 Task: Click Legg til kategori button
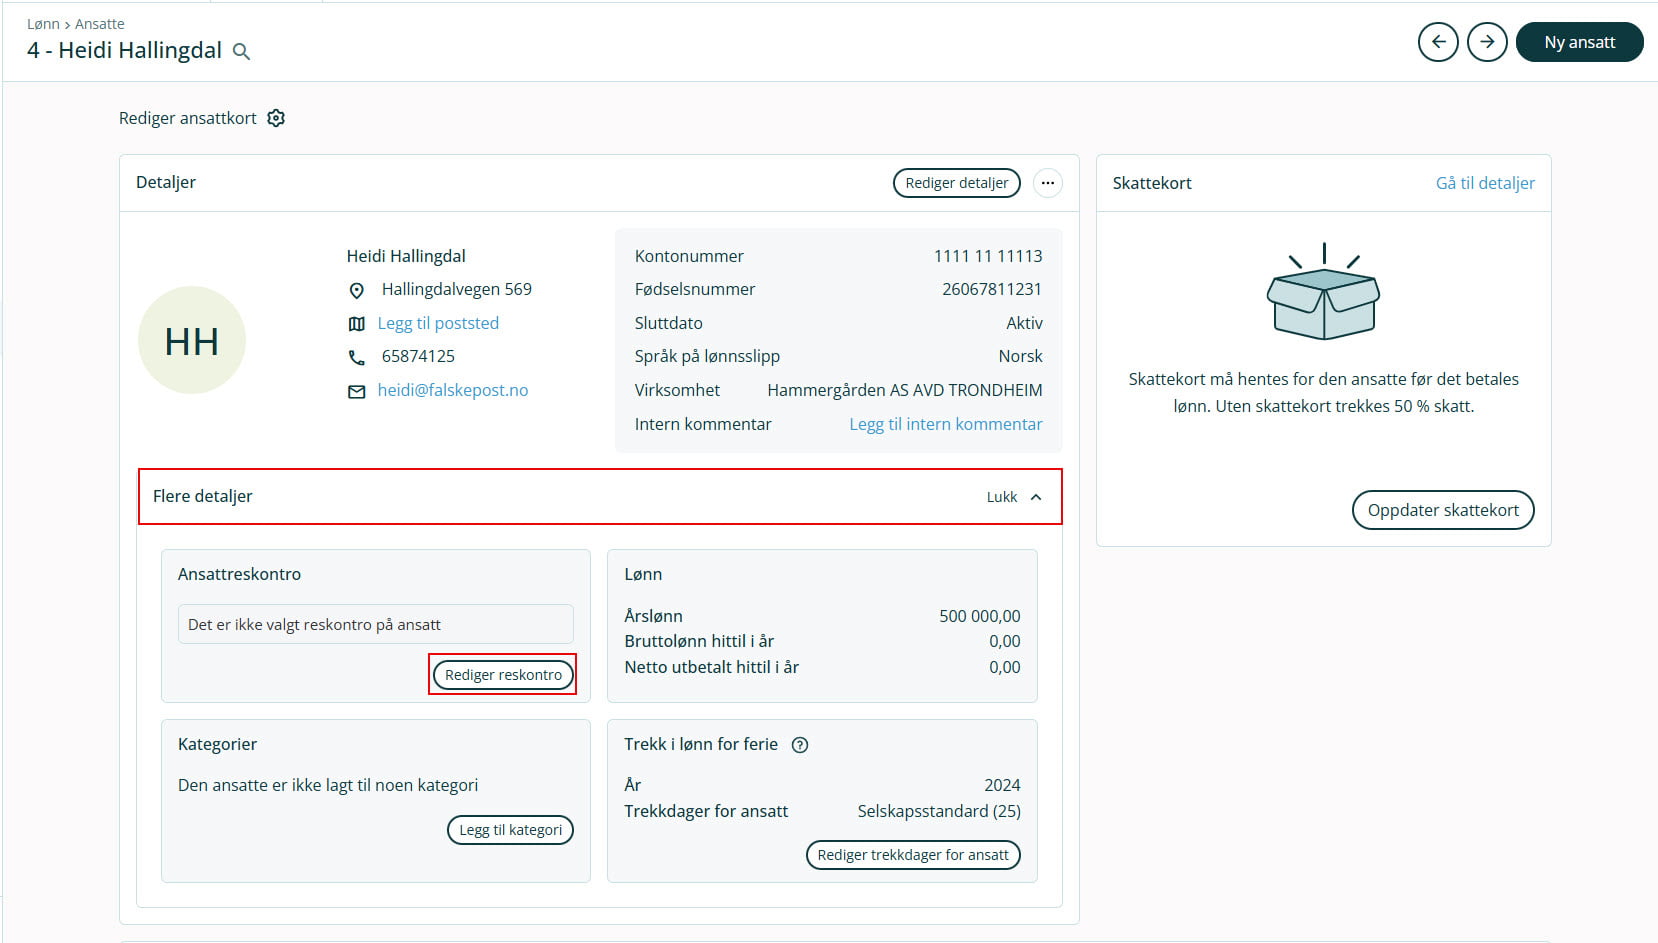[510, 830]
